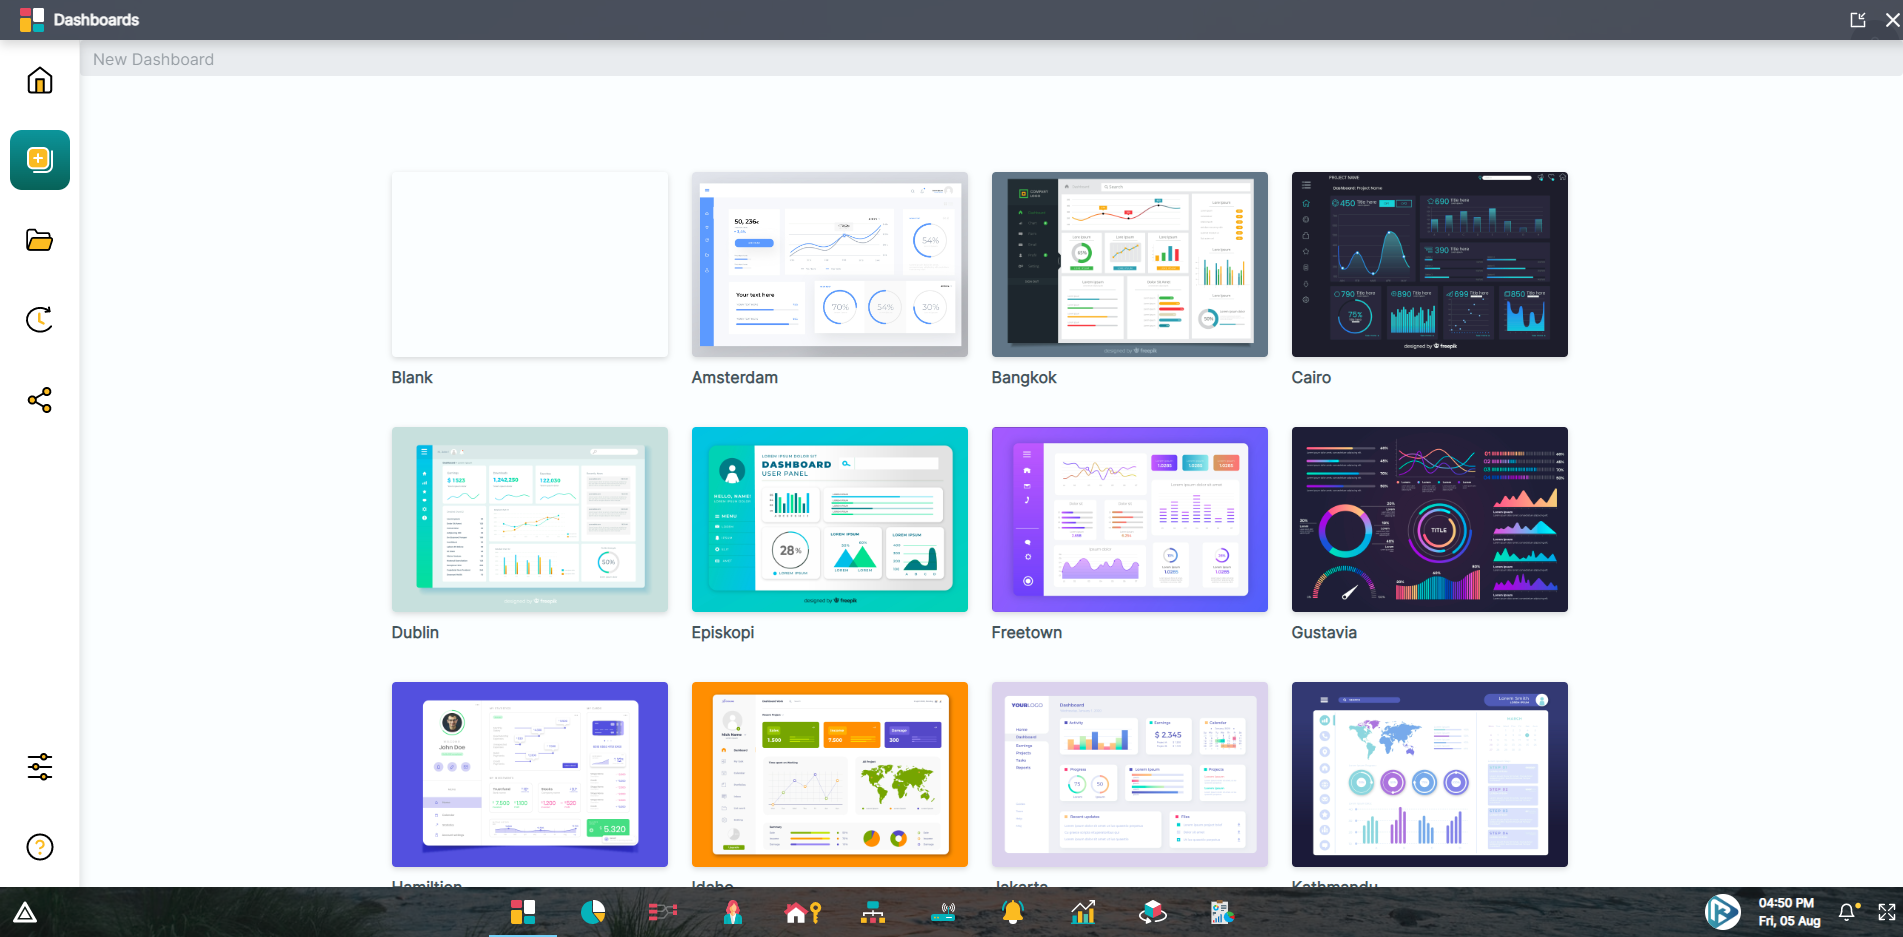
Task: Open the yellow bell alarm taskbar app
Action: tap(1013, 912)
